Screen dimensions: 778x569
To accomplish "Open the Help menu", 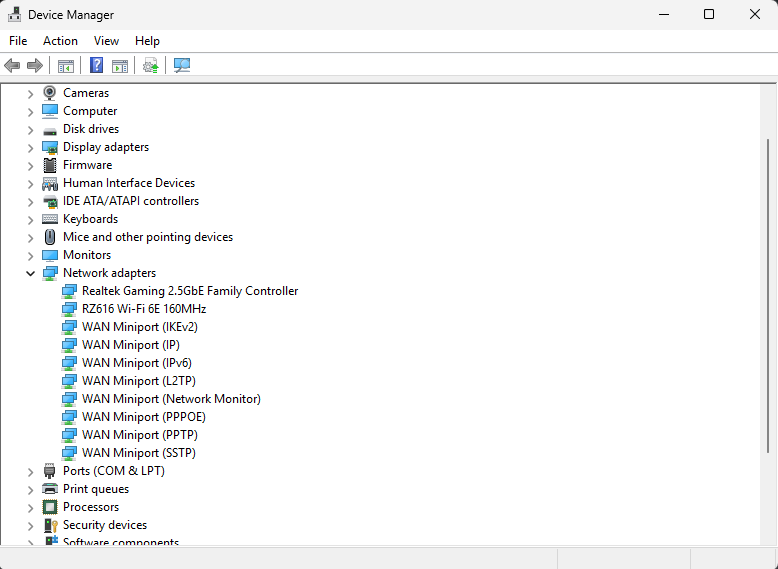I will [147, 41].
